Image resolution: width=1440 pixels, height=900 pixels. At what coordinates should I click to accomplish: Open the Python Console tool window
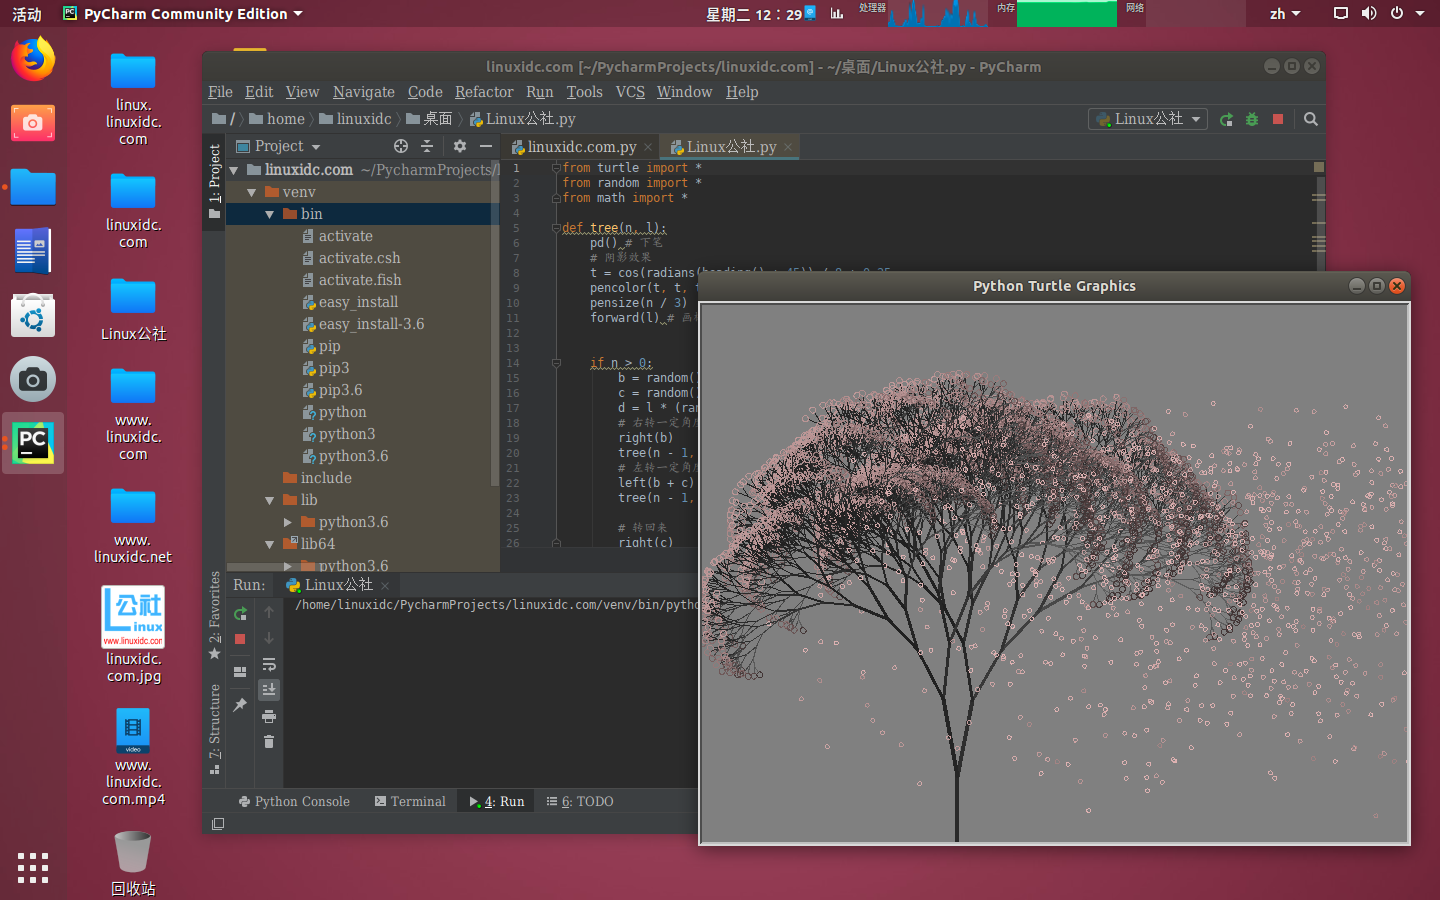click(x=295, y=801)
